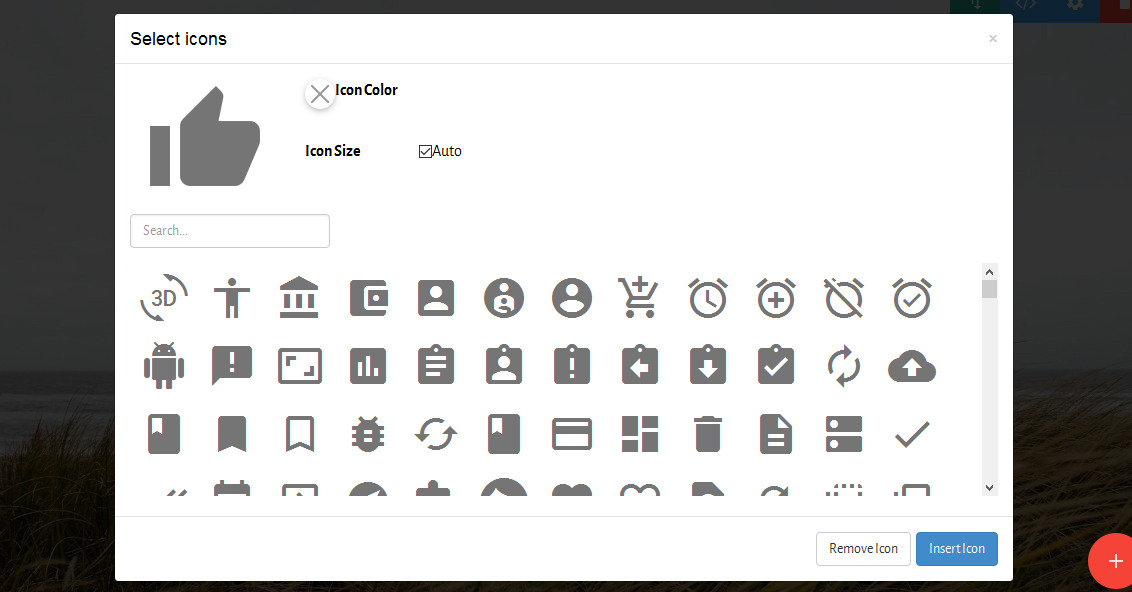Choose the assignment clipboard text icon
The image size is (1132, 592).
[x=436, y=365]
